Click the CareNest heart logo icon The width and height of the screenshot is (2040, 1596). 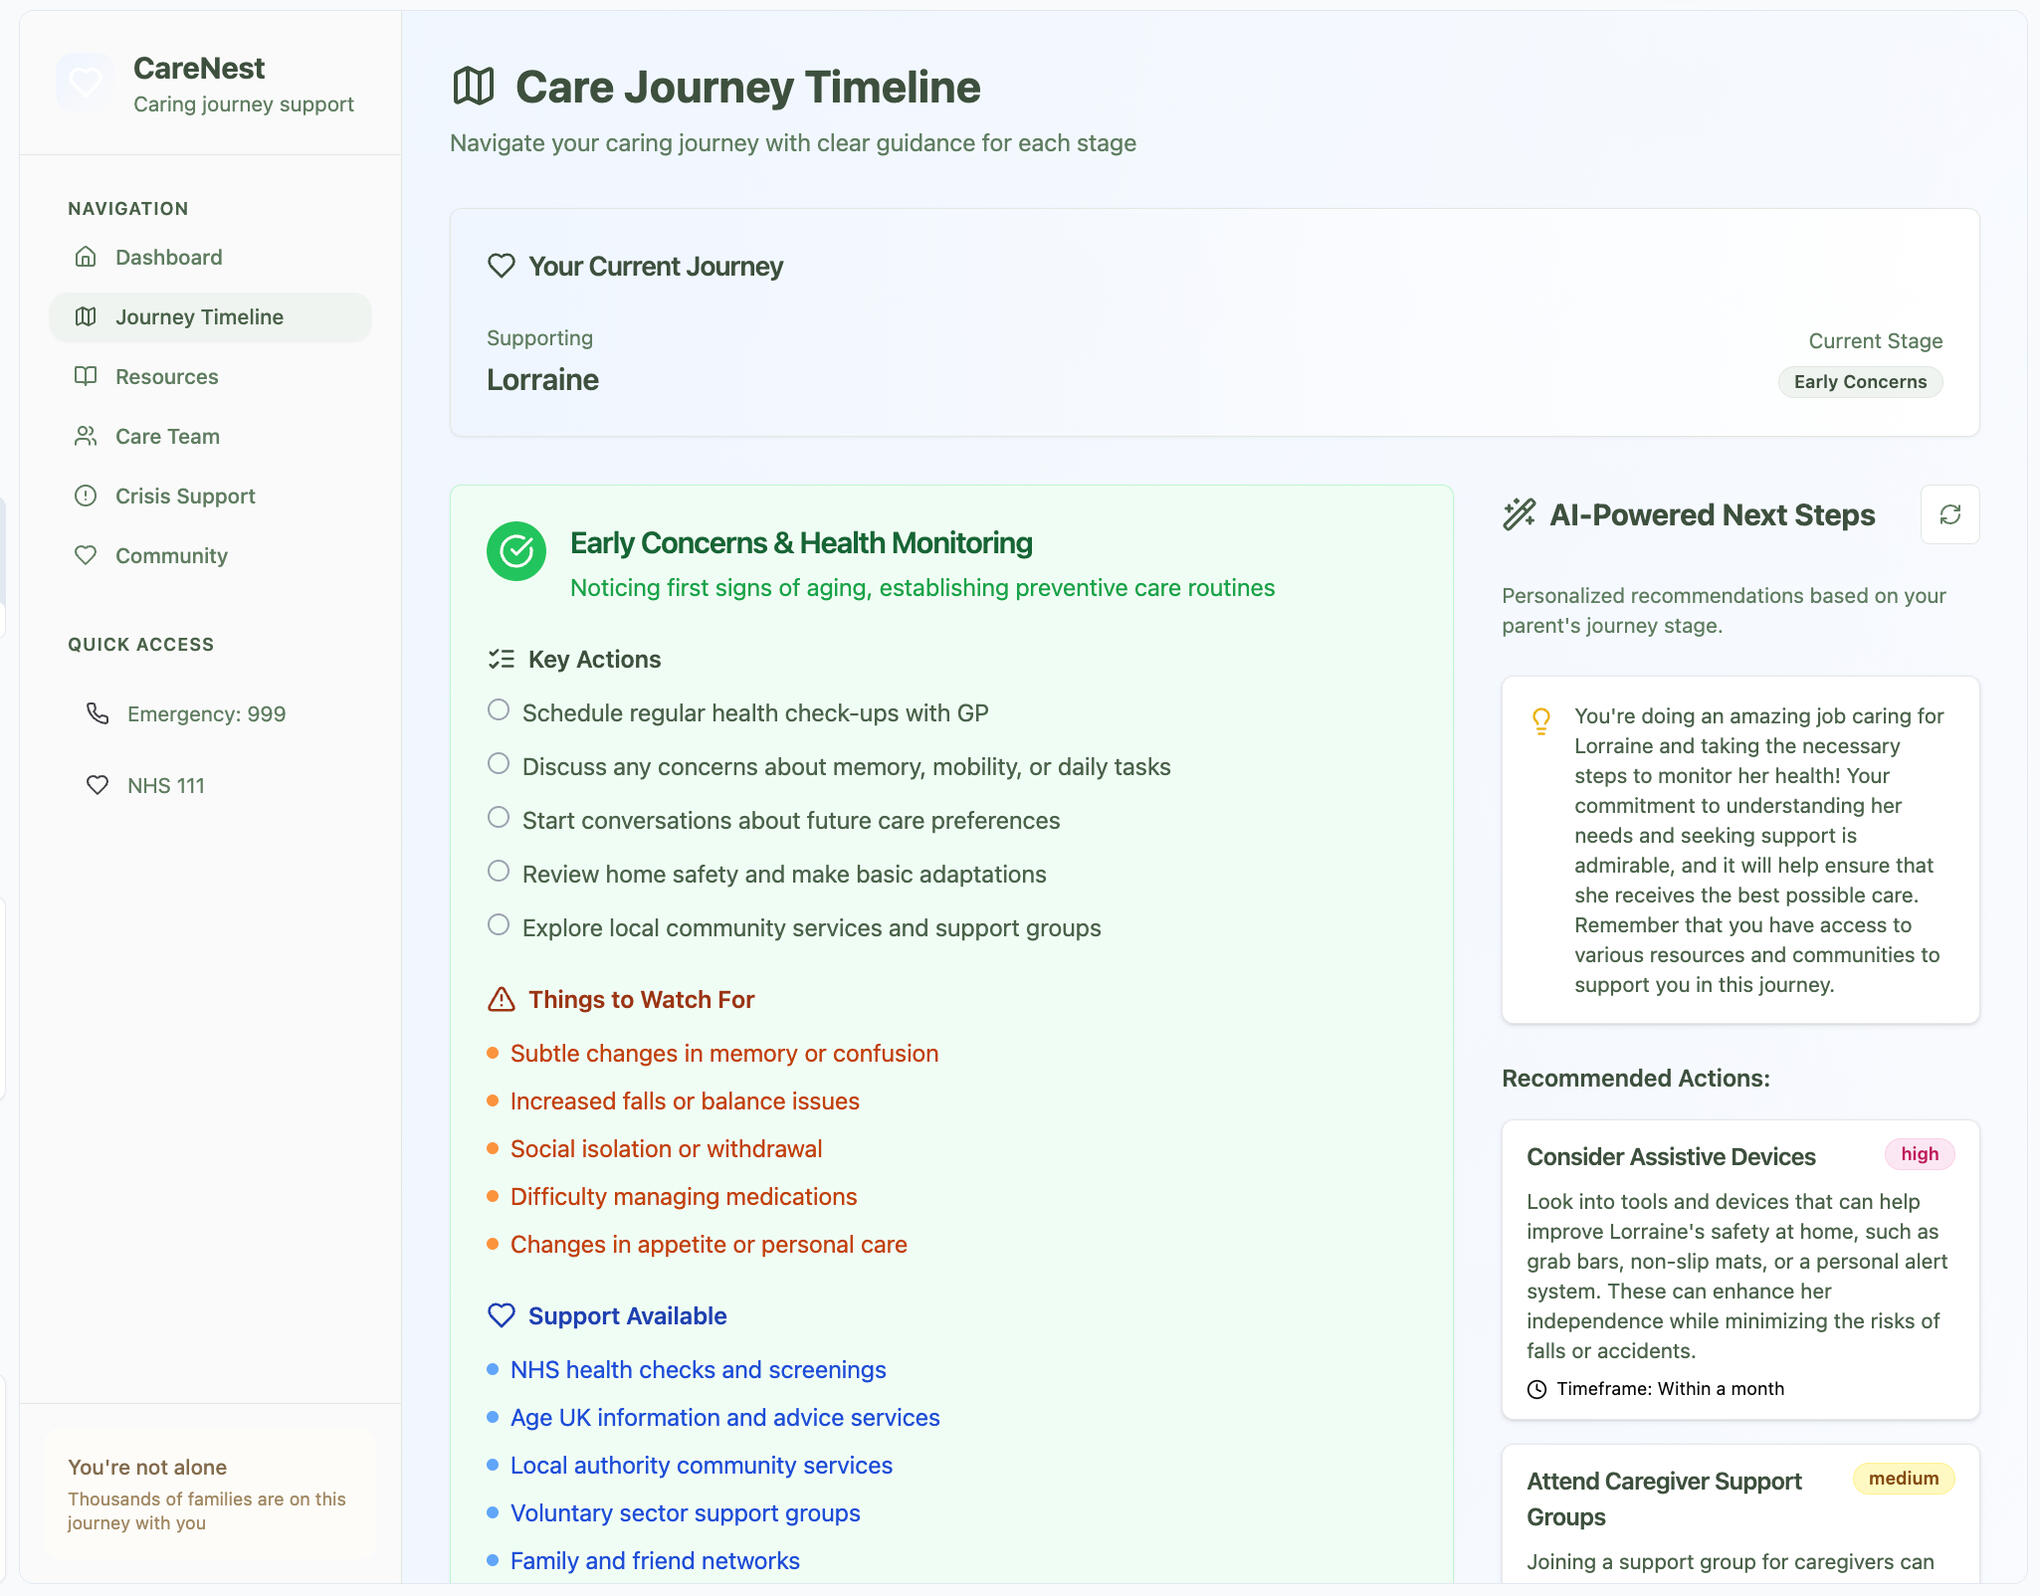coord(85,81)
